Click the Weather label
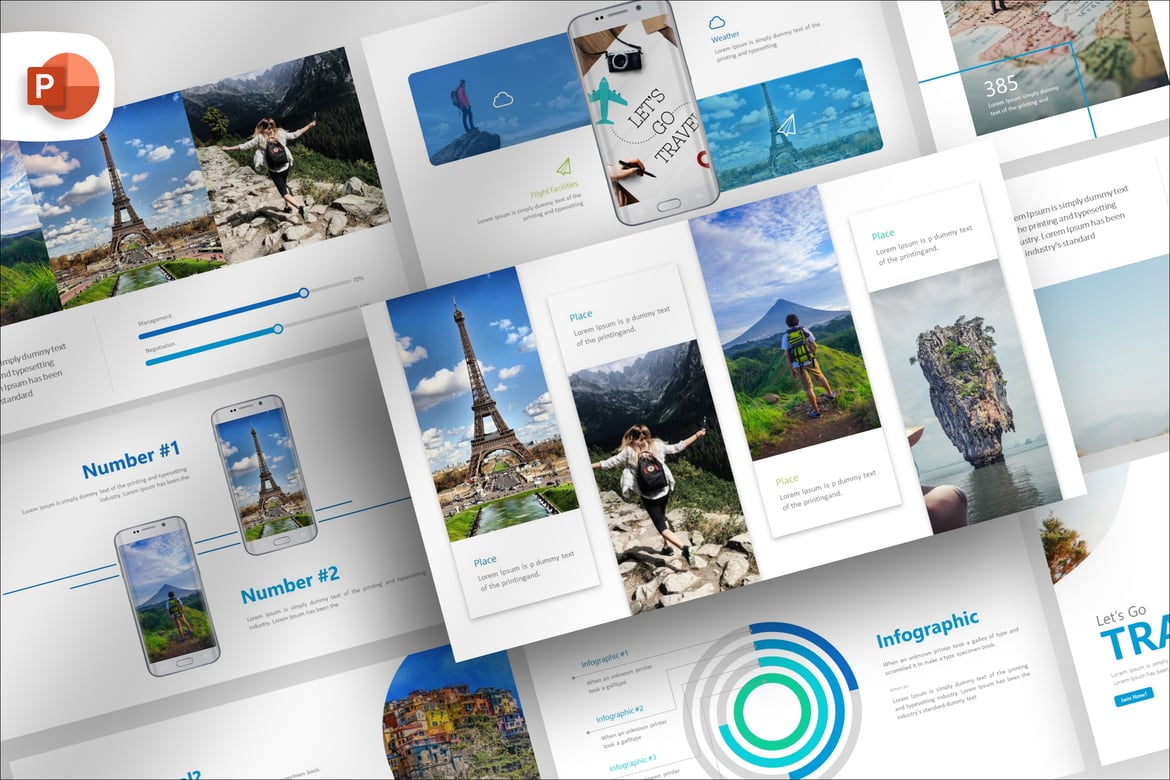The height and width of the screenshot is (780, 1170). [725, 37]
